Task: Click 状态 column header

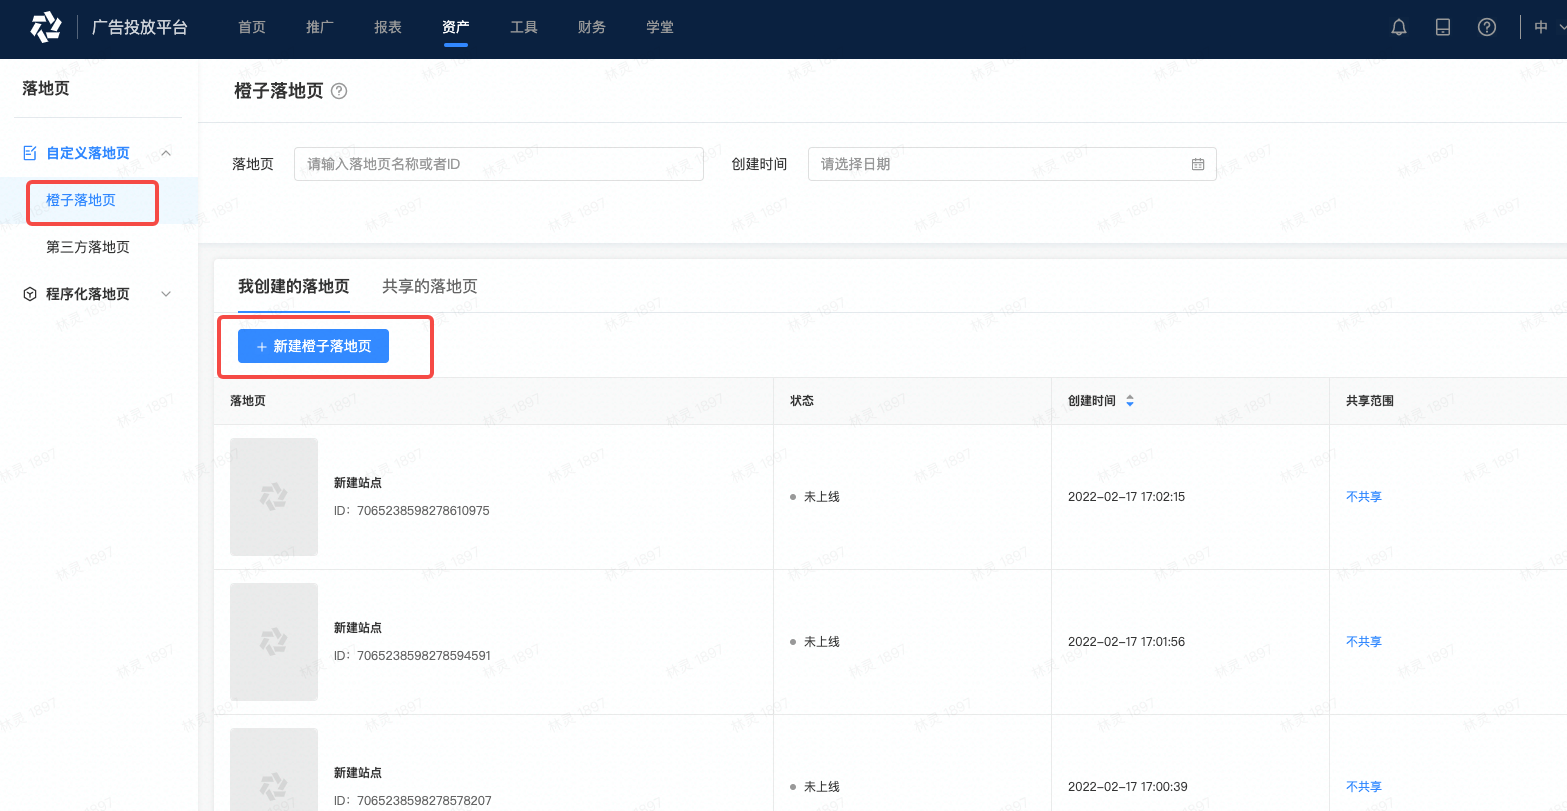Action: pos(802,401)
